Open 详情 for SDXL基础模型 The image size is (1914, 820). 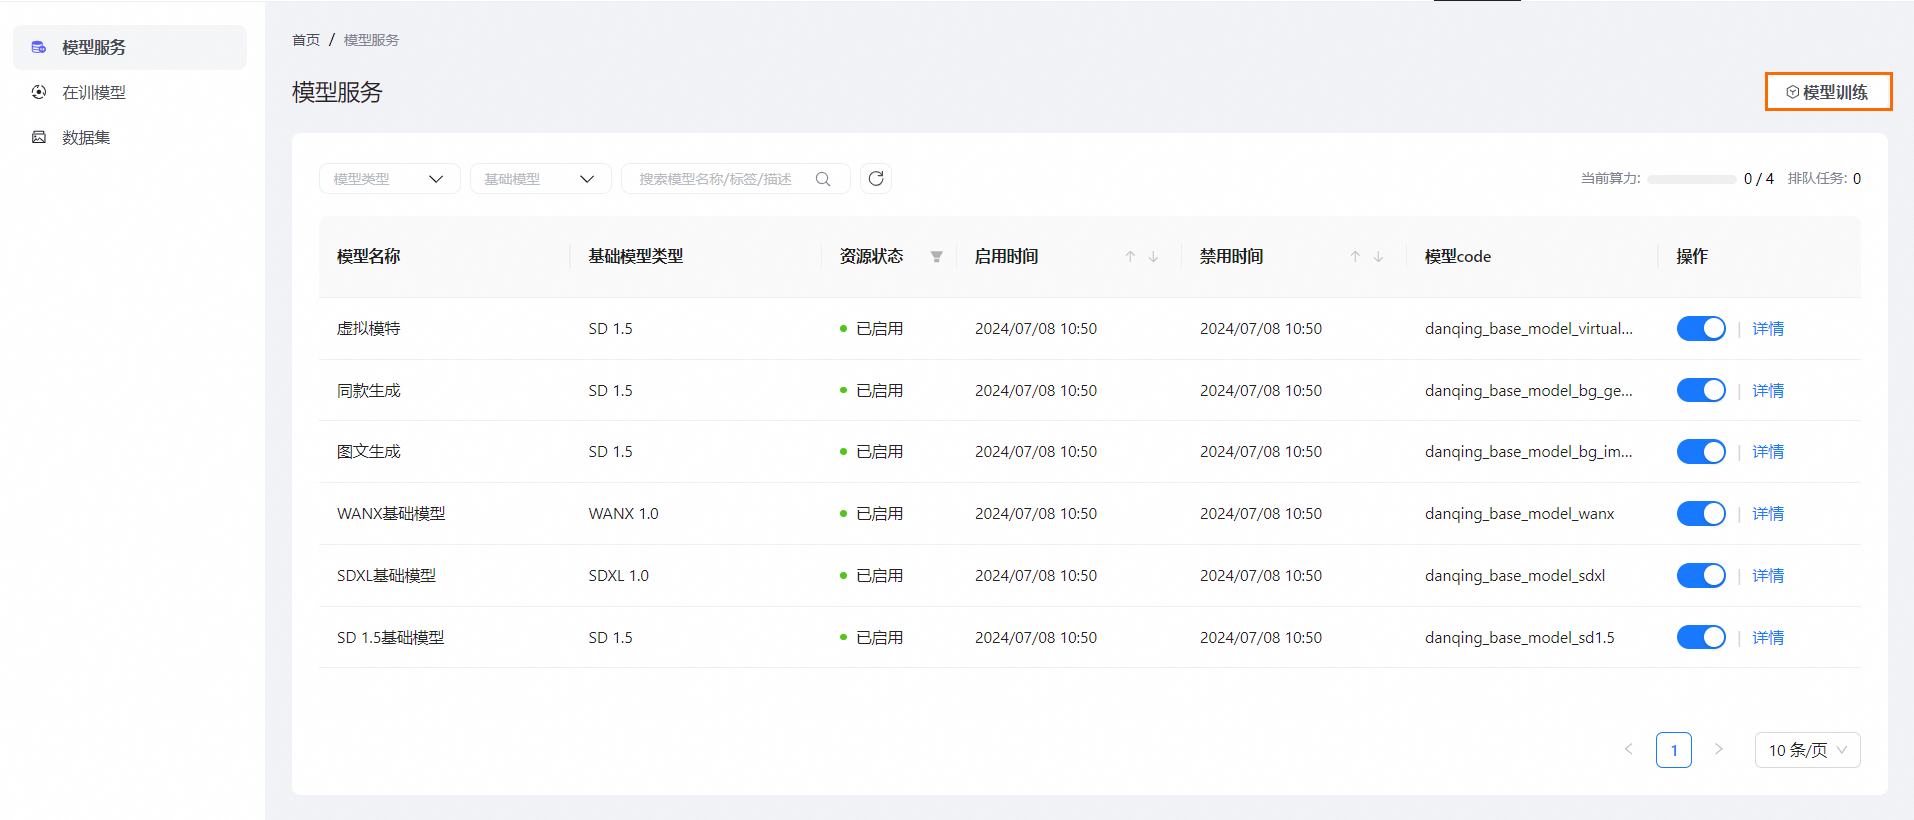click(x=1768, y=576)
